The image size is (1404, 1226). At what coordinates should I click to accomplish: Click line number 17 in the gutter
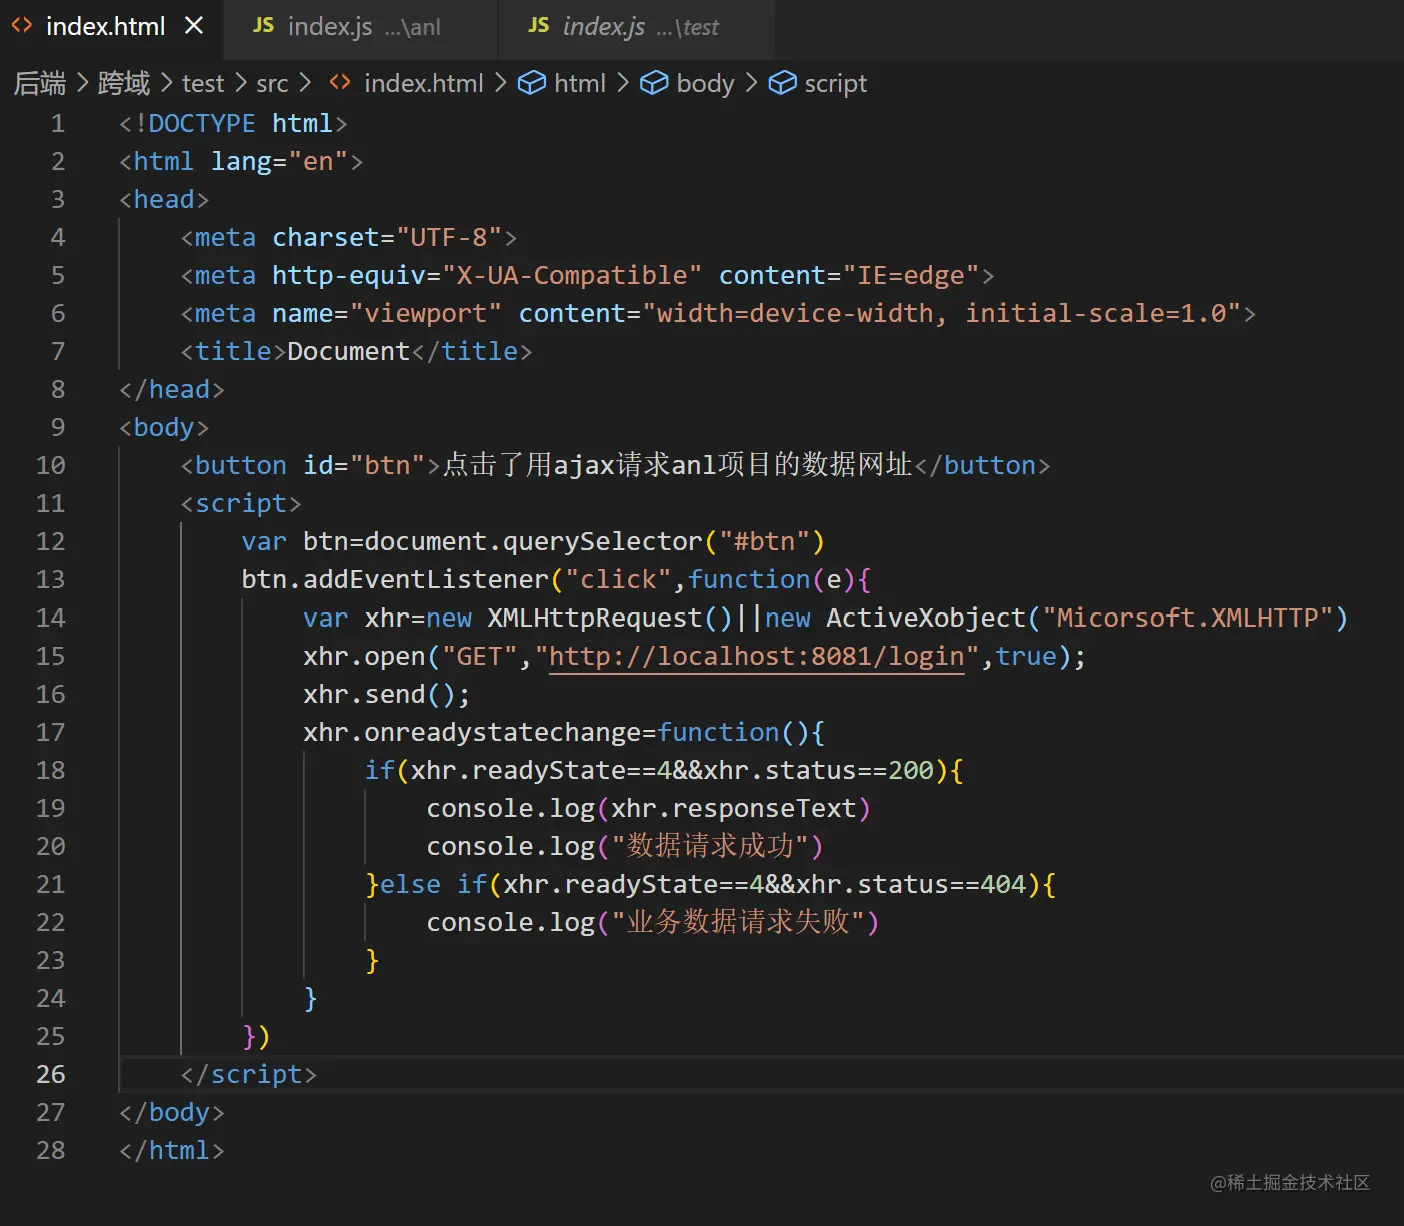coord(50,732)
